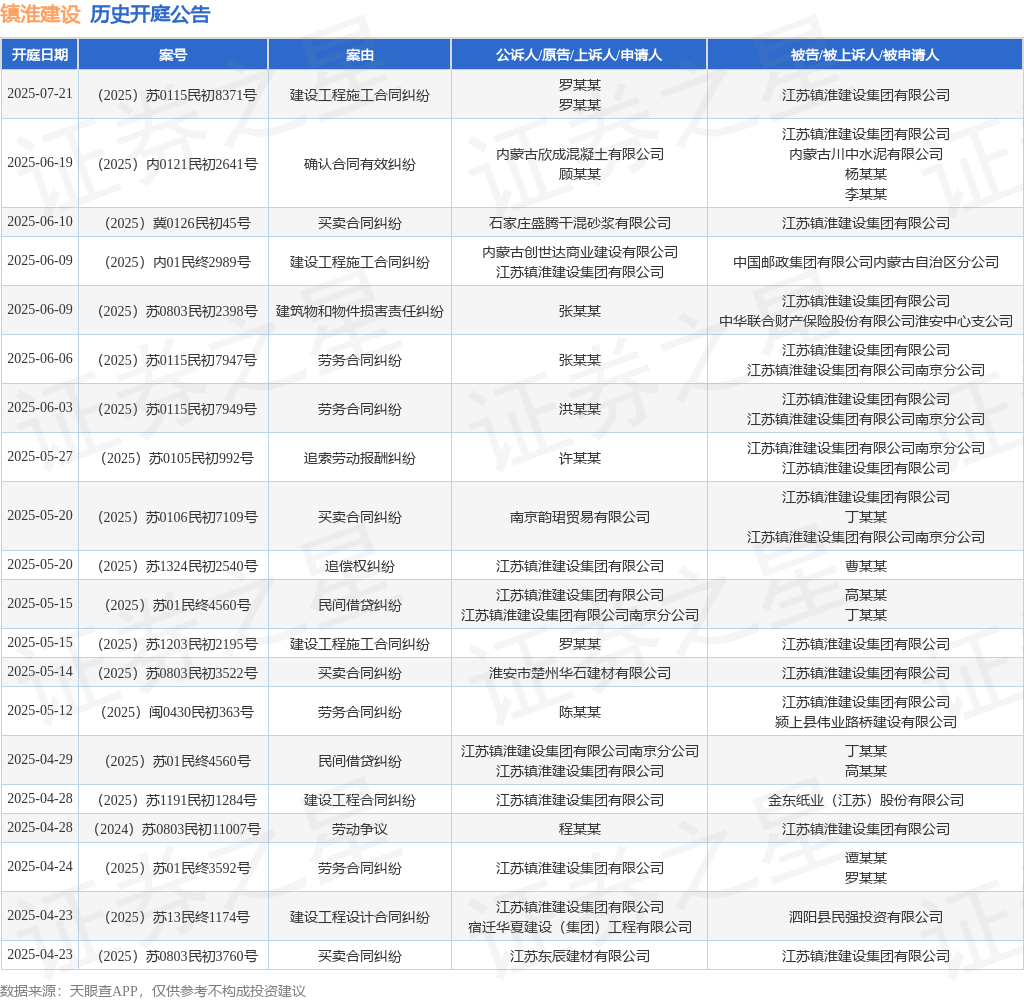
Task: Select date cell 2025-05-14
Action: (x=40, y=672)
